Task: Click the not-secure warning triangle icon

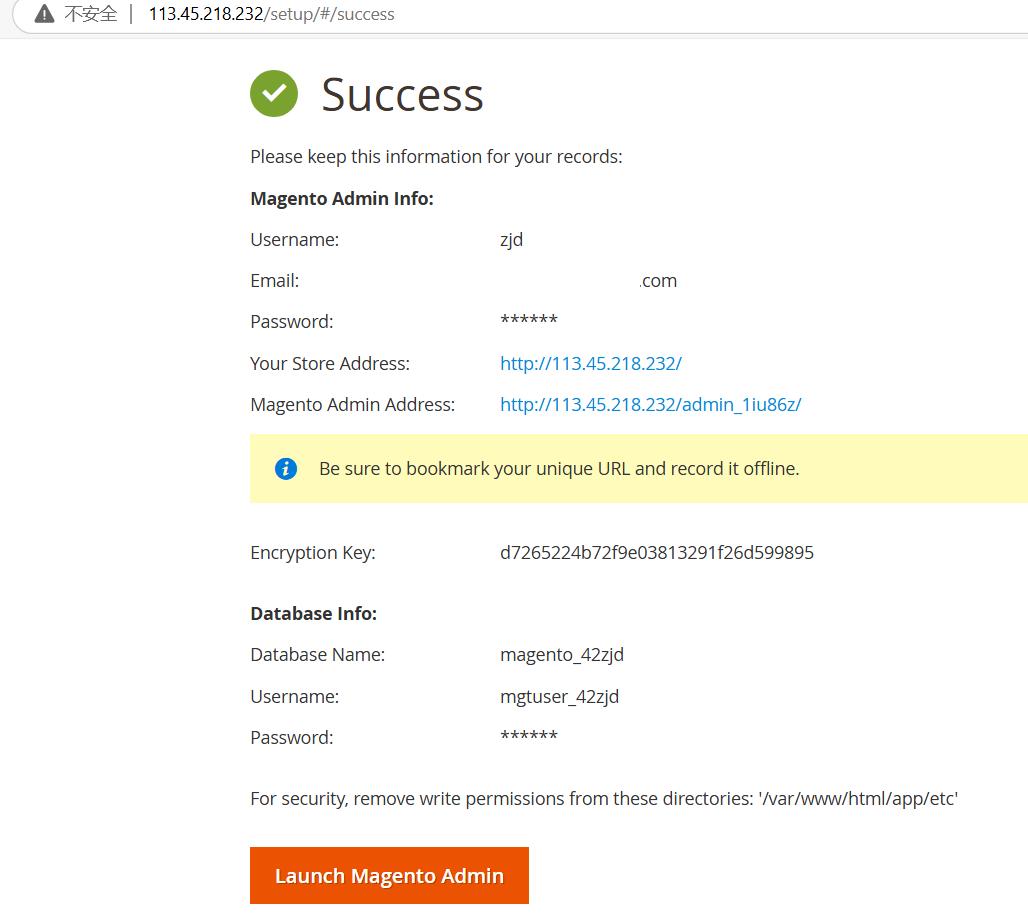Action: pyautogui.click(x=44, y=14)
